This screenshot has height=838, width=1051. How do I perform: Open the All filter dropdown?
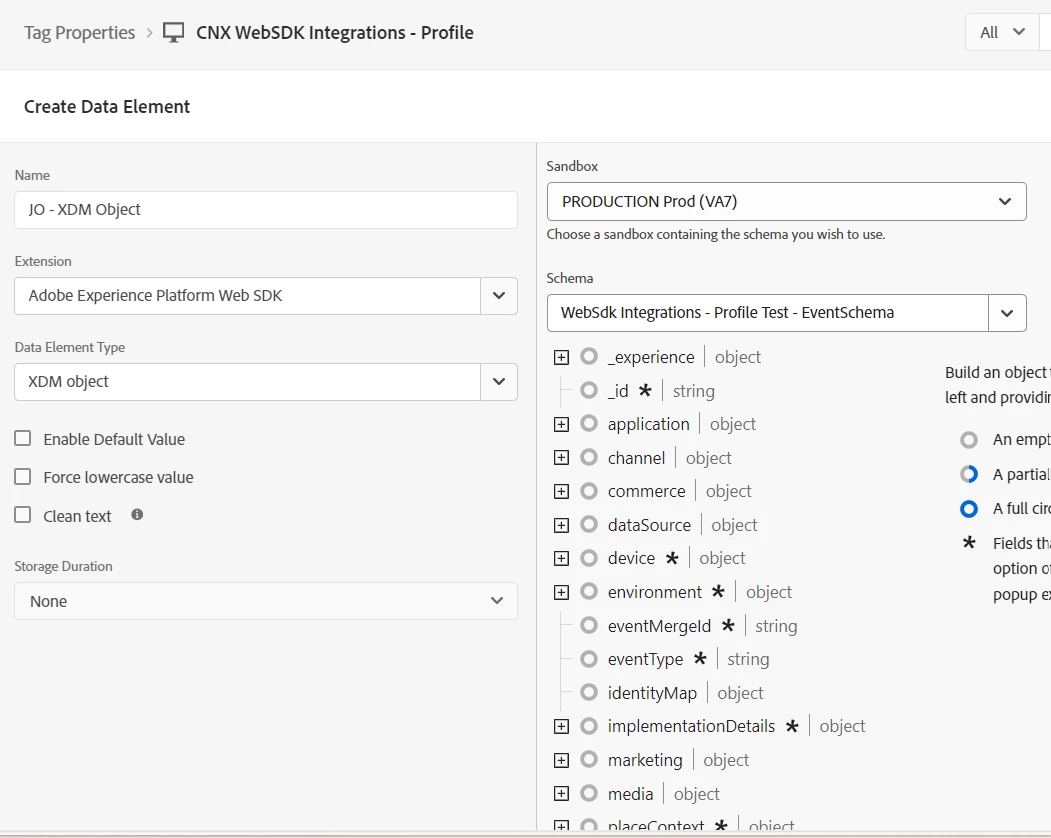tap(1002, 32)
